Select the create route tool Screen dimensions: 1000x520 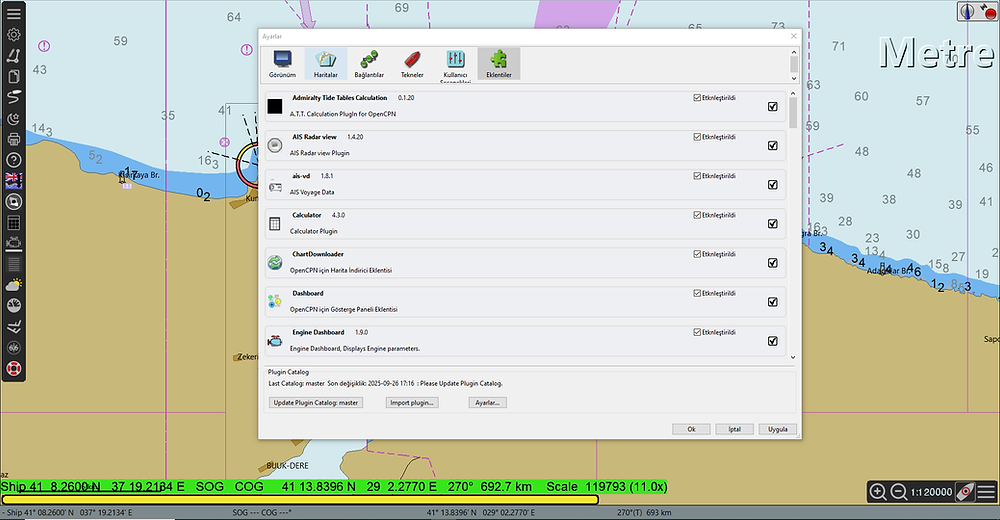point(13,56)
